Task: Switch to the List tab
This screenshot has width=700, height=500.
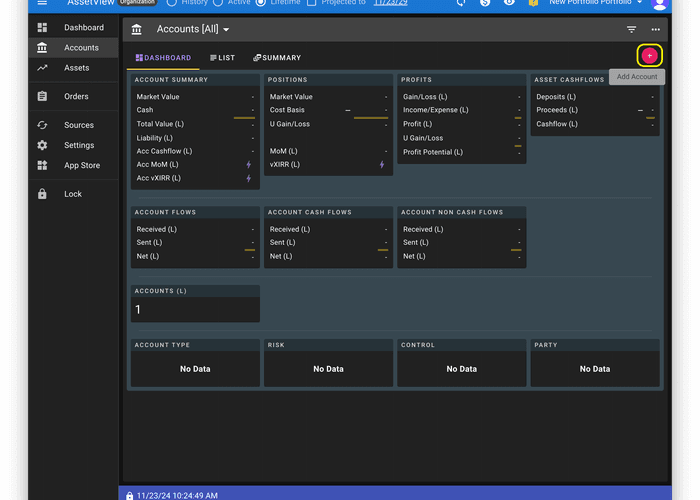Action: (x=222, y=58)
